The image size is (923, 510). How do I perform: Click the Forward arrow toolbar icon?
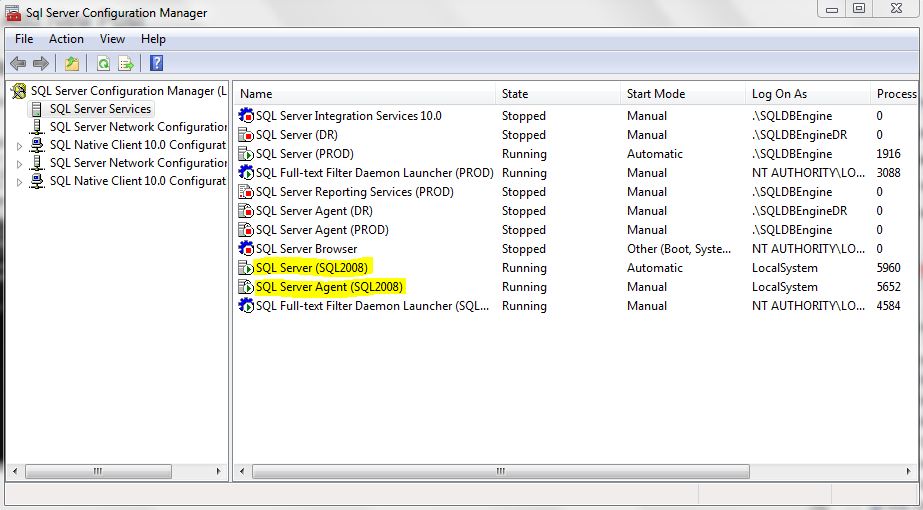pyautogui.click(x=41, y=63)
